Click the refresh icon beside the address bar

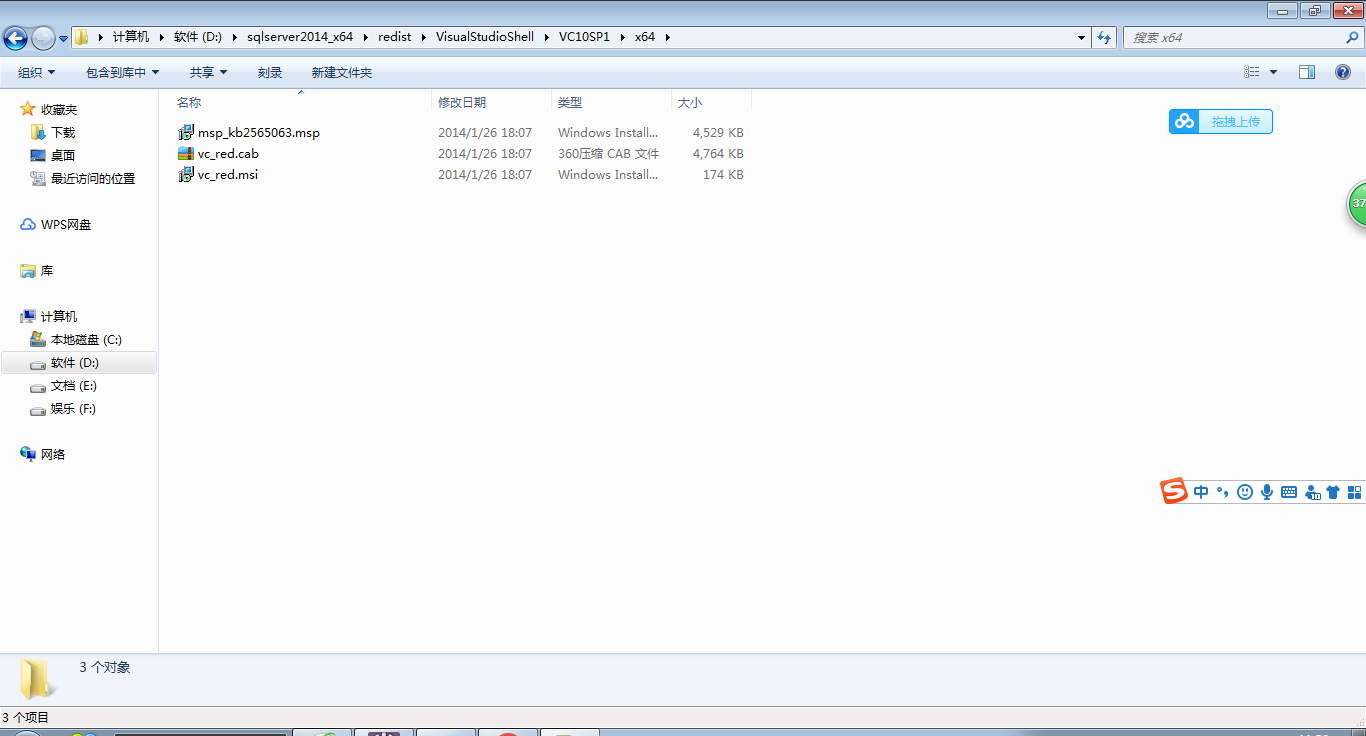(x=1102, y=36)
